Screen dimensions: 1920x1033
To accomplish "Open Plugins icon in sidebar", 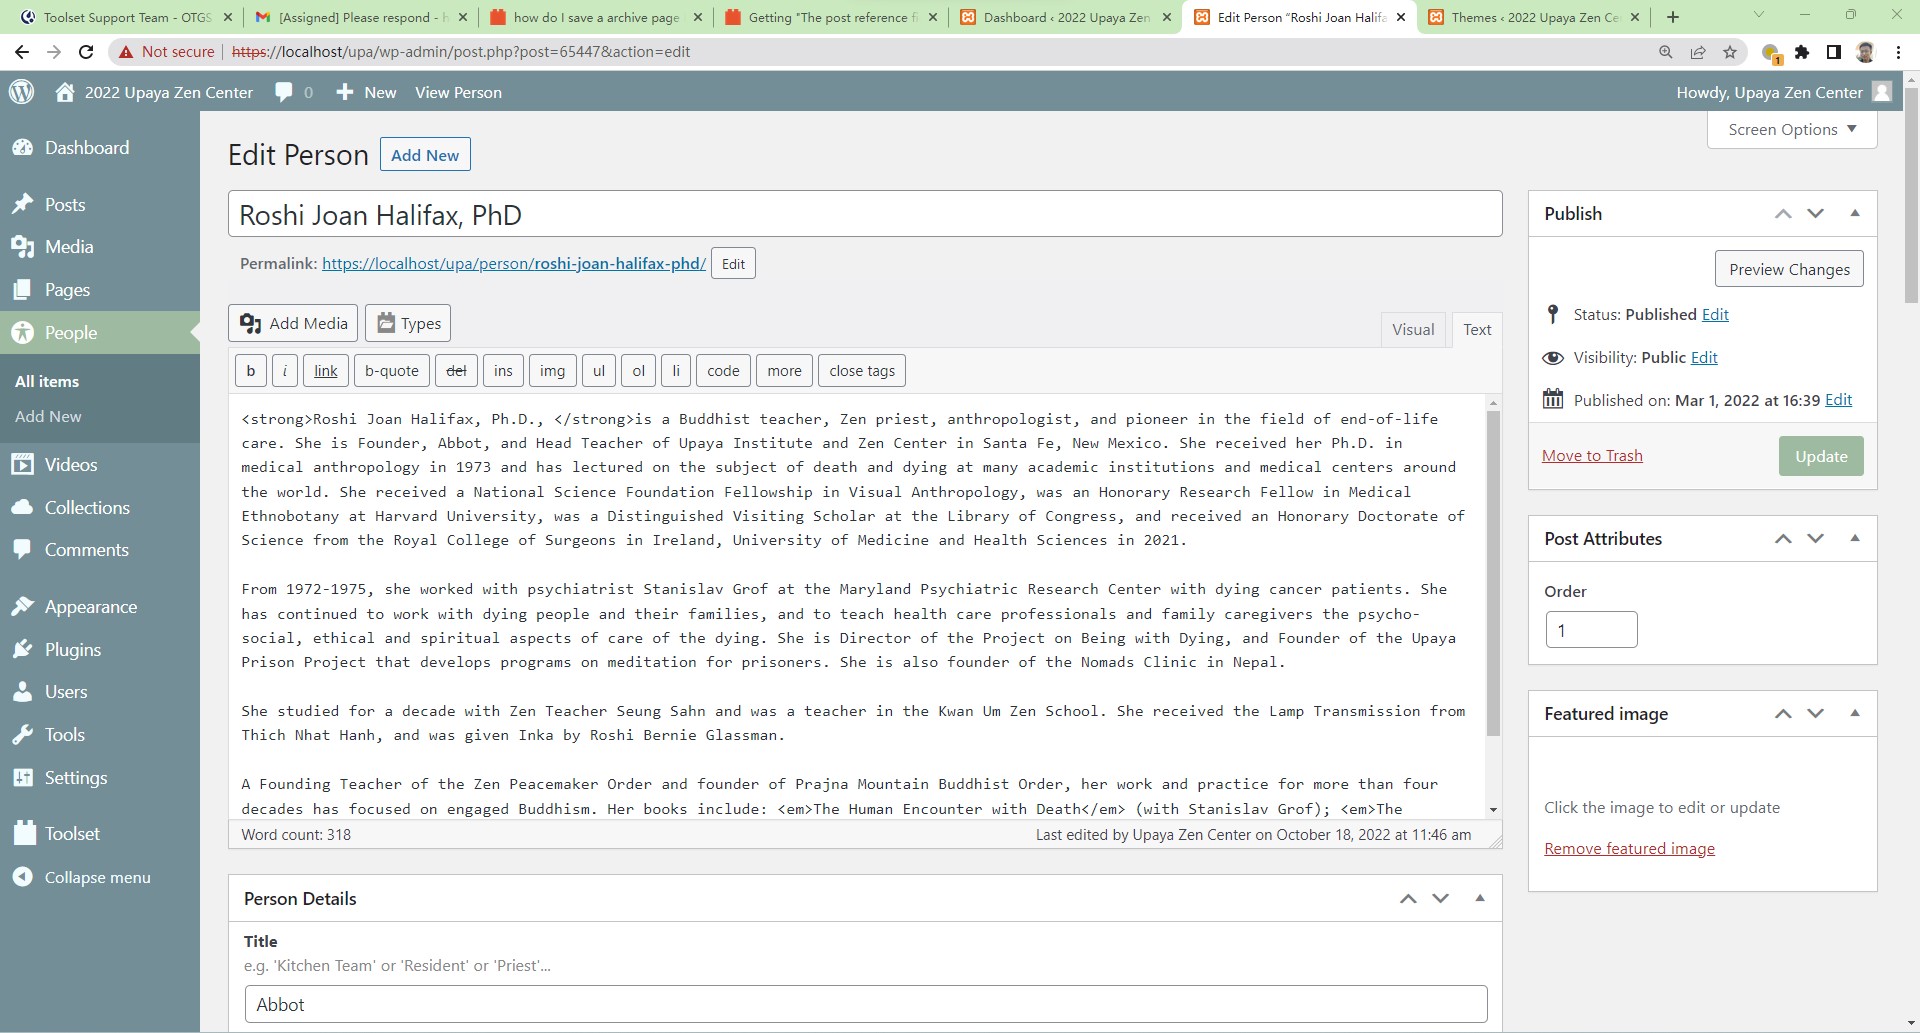I will click(23, 650).
